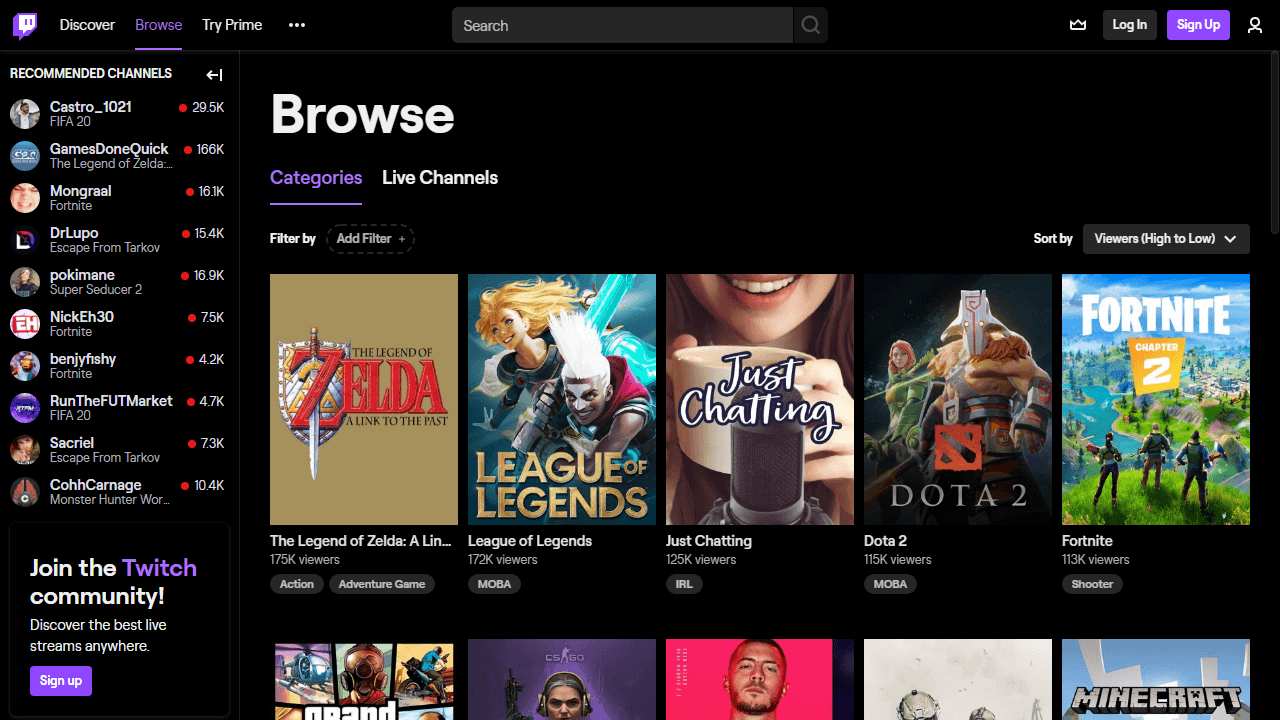1280x720 pixels.
Task: Open the Legend of Zelda category cover
Action: (x=364, y=400)
